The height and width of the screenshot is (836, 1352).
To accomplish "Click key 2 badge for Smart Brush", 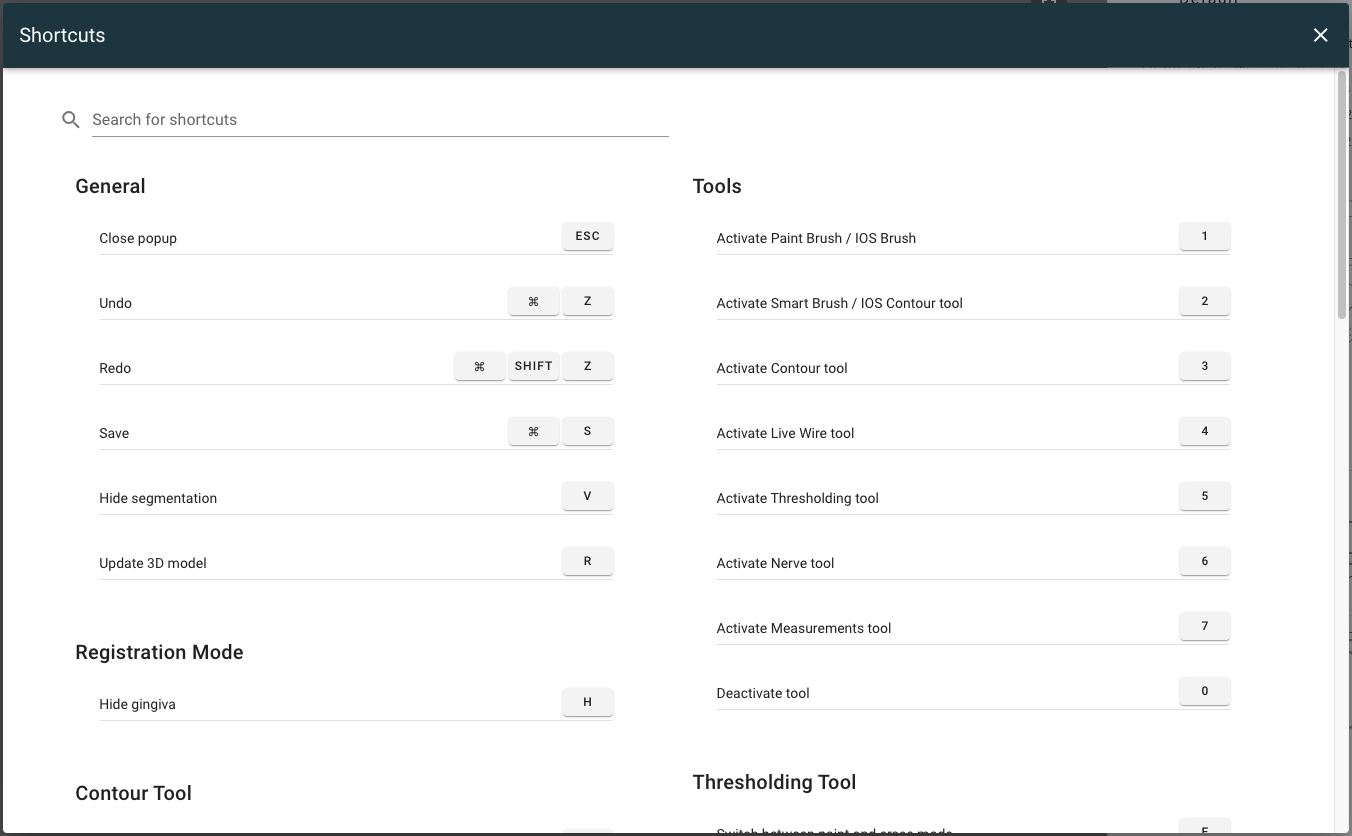I will tap(1204, 302).
